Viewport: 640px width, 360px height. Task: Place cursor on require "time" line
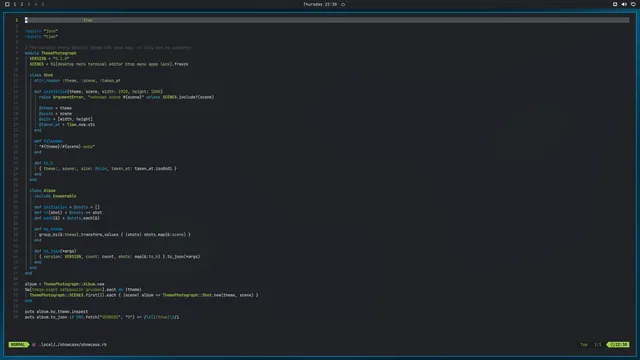(41, 36)
